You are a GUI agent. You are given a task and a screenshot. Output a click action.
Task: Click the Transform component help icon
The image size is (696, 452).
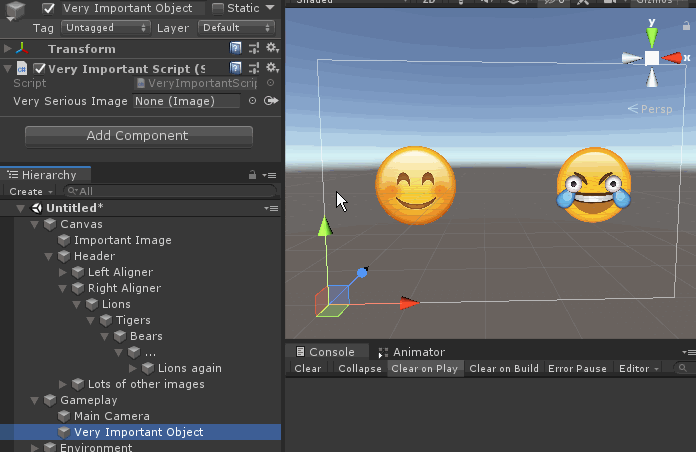pyautogui.click(x=235, y=48)
